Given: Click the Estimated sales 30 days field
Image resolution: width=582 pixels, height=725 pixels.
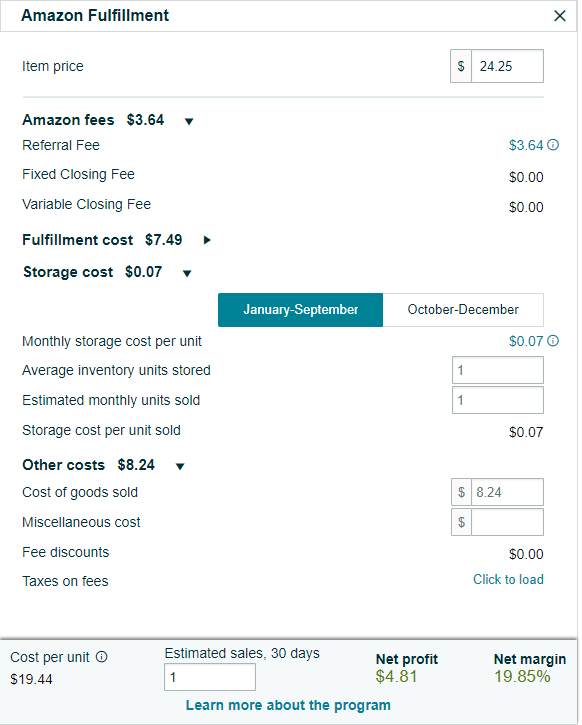Looking at the screenshot, I should click(210, 677).
